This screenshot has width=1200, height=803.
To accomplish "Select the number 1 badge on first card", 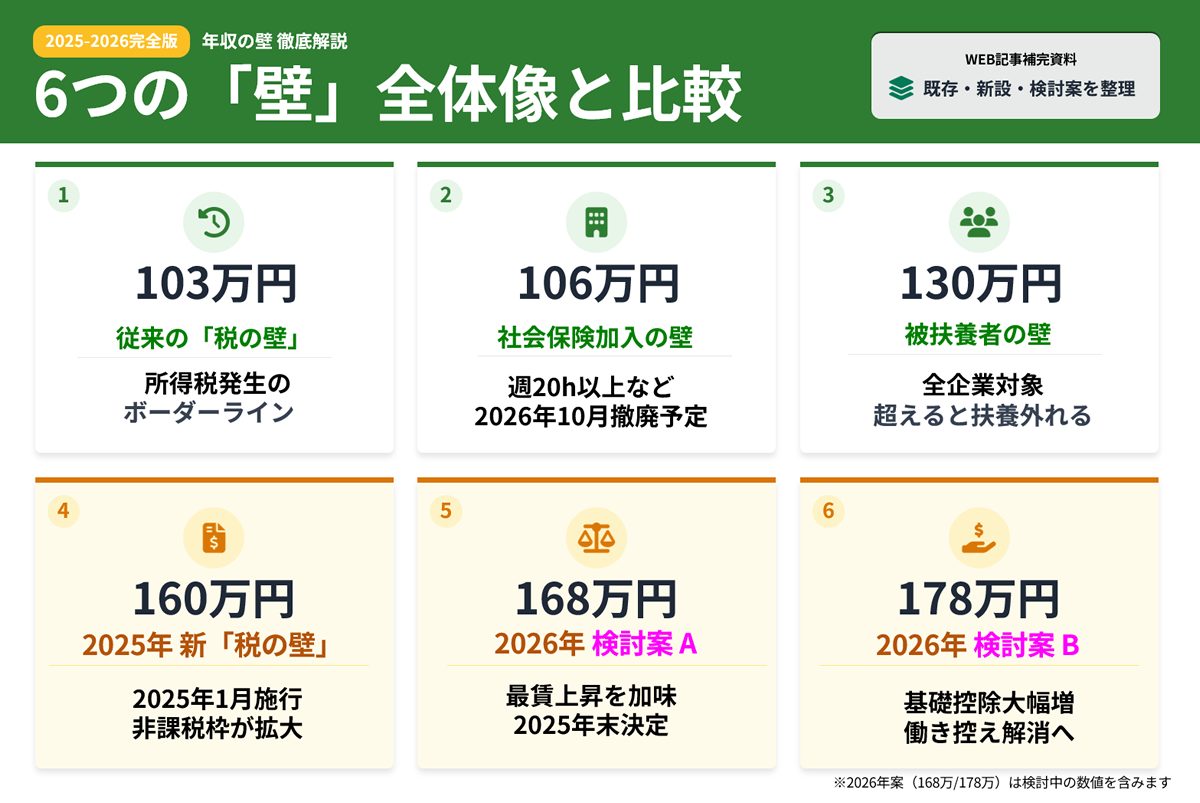I will 63,196.
